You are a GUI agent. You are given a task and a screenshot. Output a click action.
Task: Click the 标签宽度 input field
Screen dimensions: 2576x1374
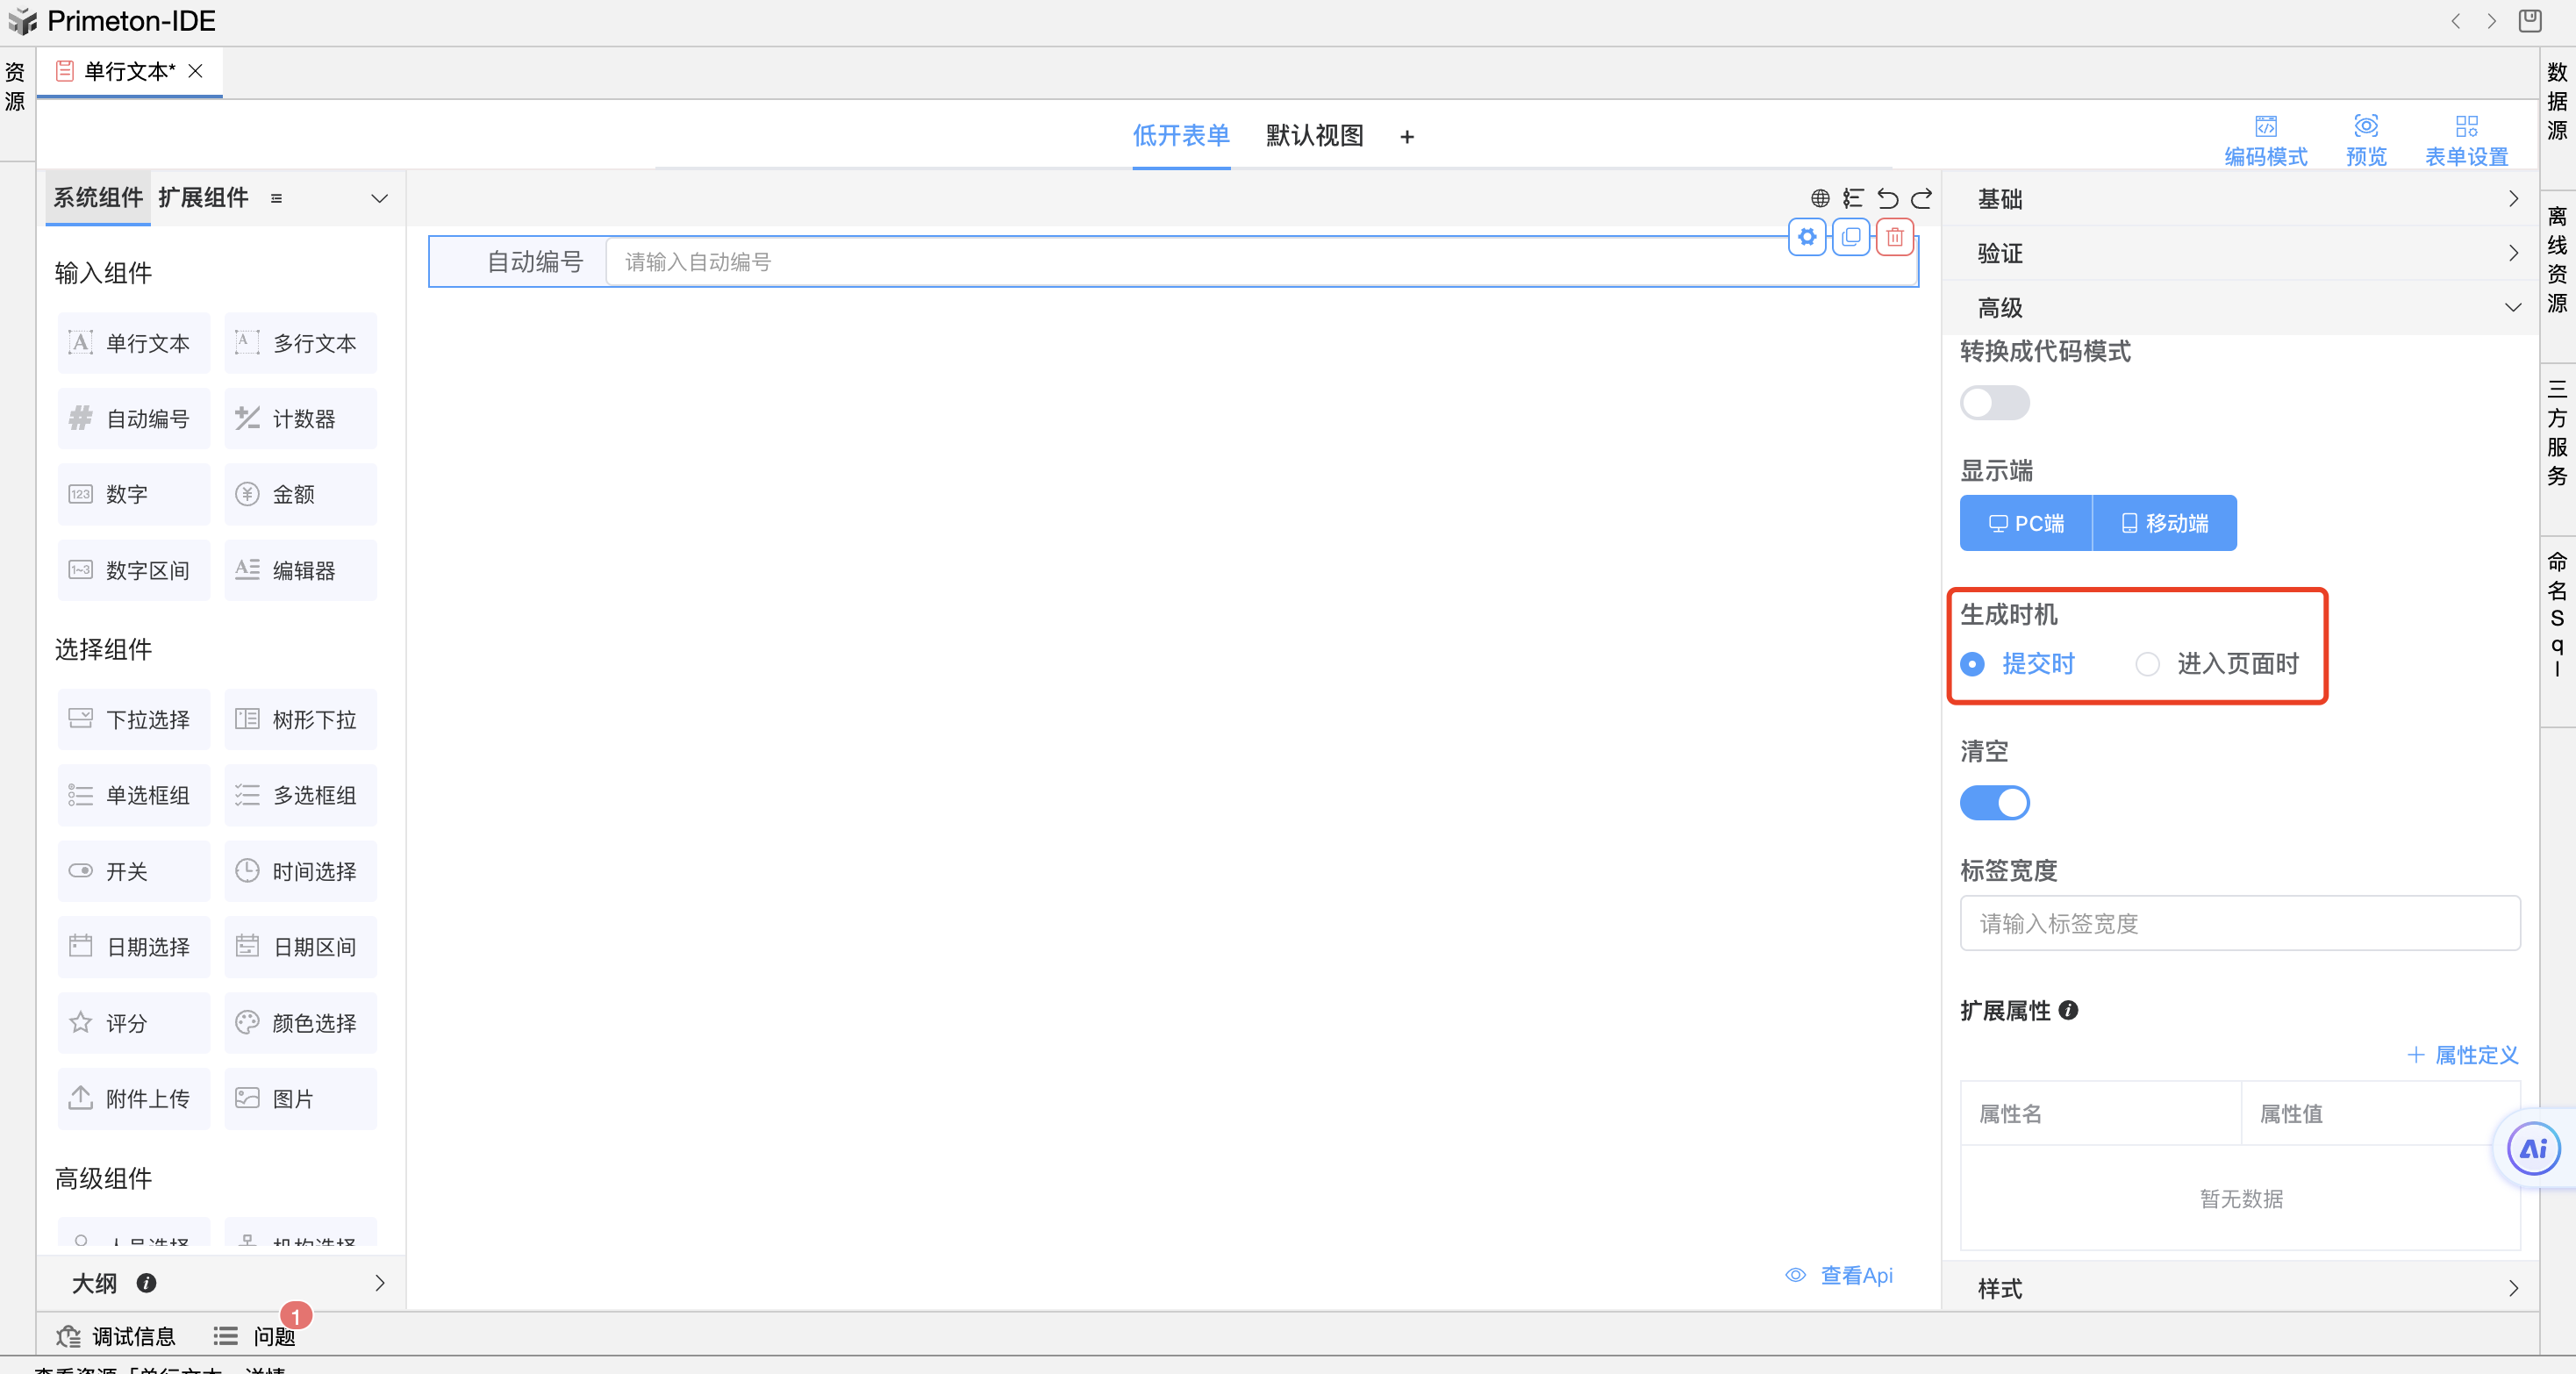pyautogui.click(x=2239, y=923)
